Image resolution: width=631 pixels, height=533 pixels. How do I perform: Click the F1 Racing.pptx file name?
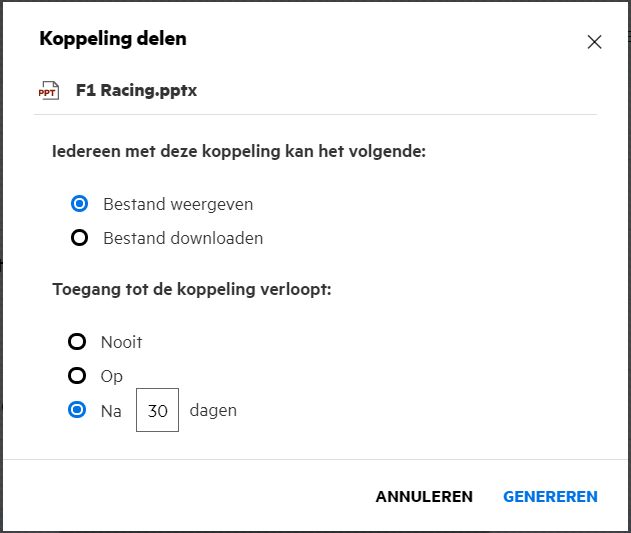point(136,91)
